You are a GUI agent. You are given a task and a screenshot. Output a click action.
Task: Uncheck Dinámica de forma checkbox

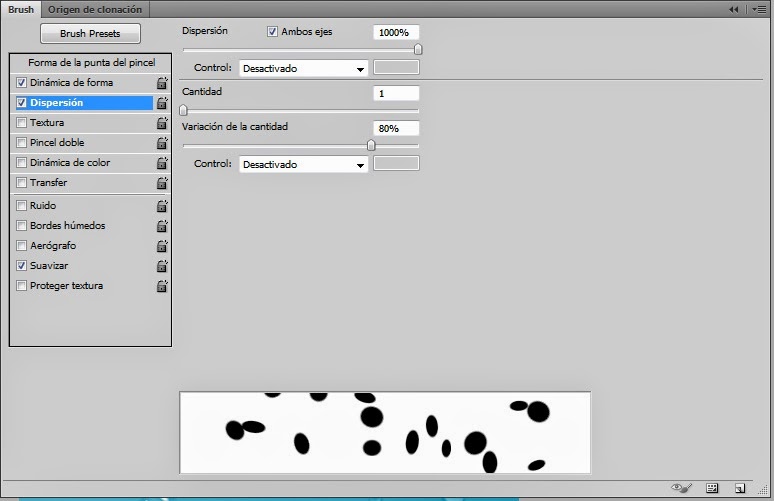click(21, 82)
